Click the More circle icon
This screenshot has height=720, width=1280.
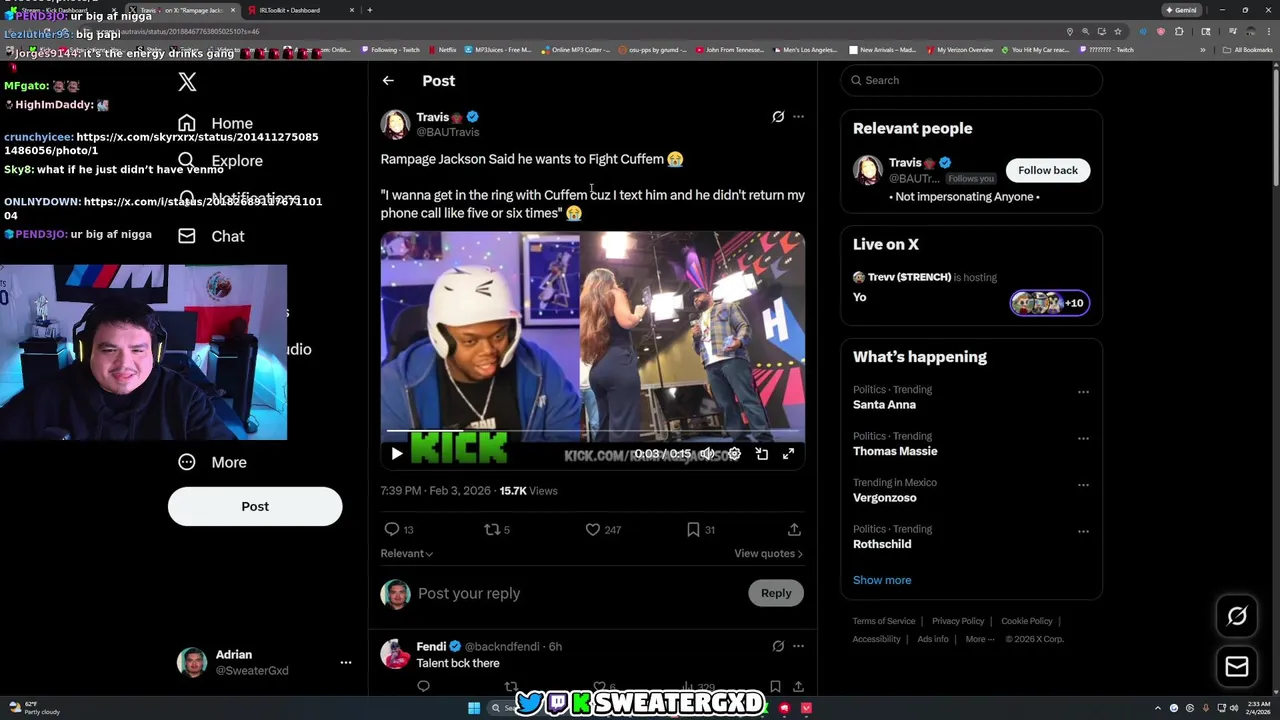click(x=187, y=462)
